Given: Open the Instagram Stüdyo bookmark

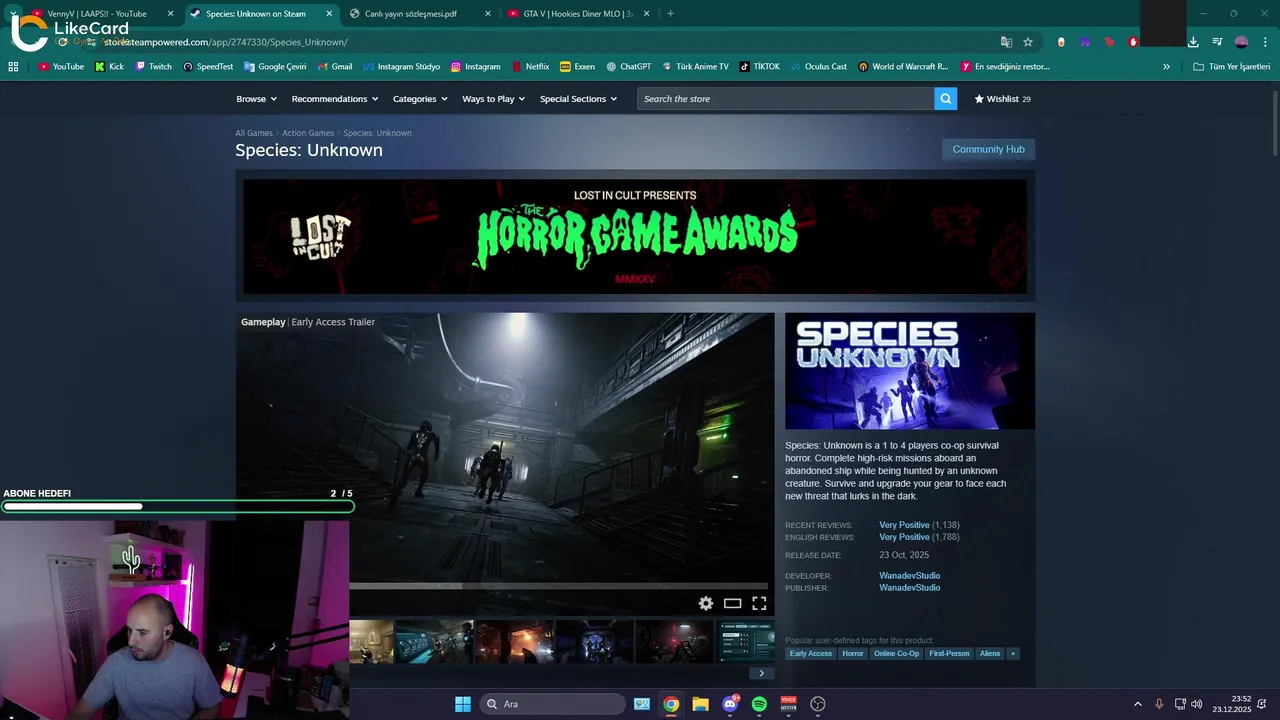Looking at the screenshot, I should [x=402, y=67].
